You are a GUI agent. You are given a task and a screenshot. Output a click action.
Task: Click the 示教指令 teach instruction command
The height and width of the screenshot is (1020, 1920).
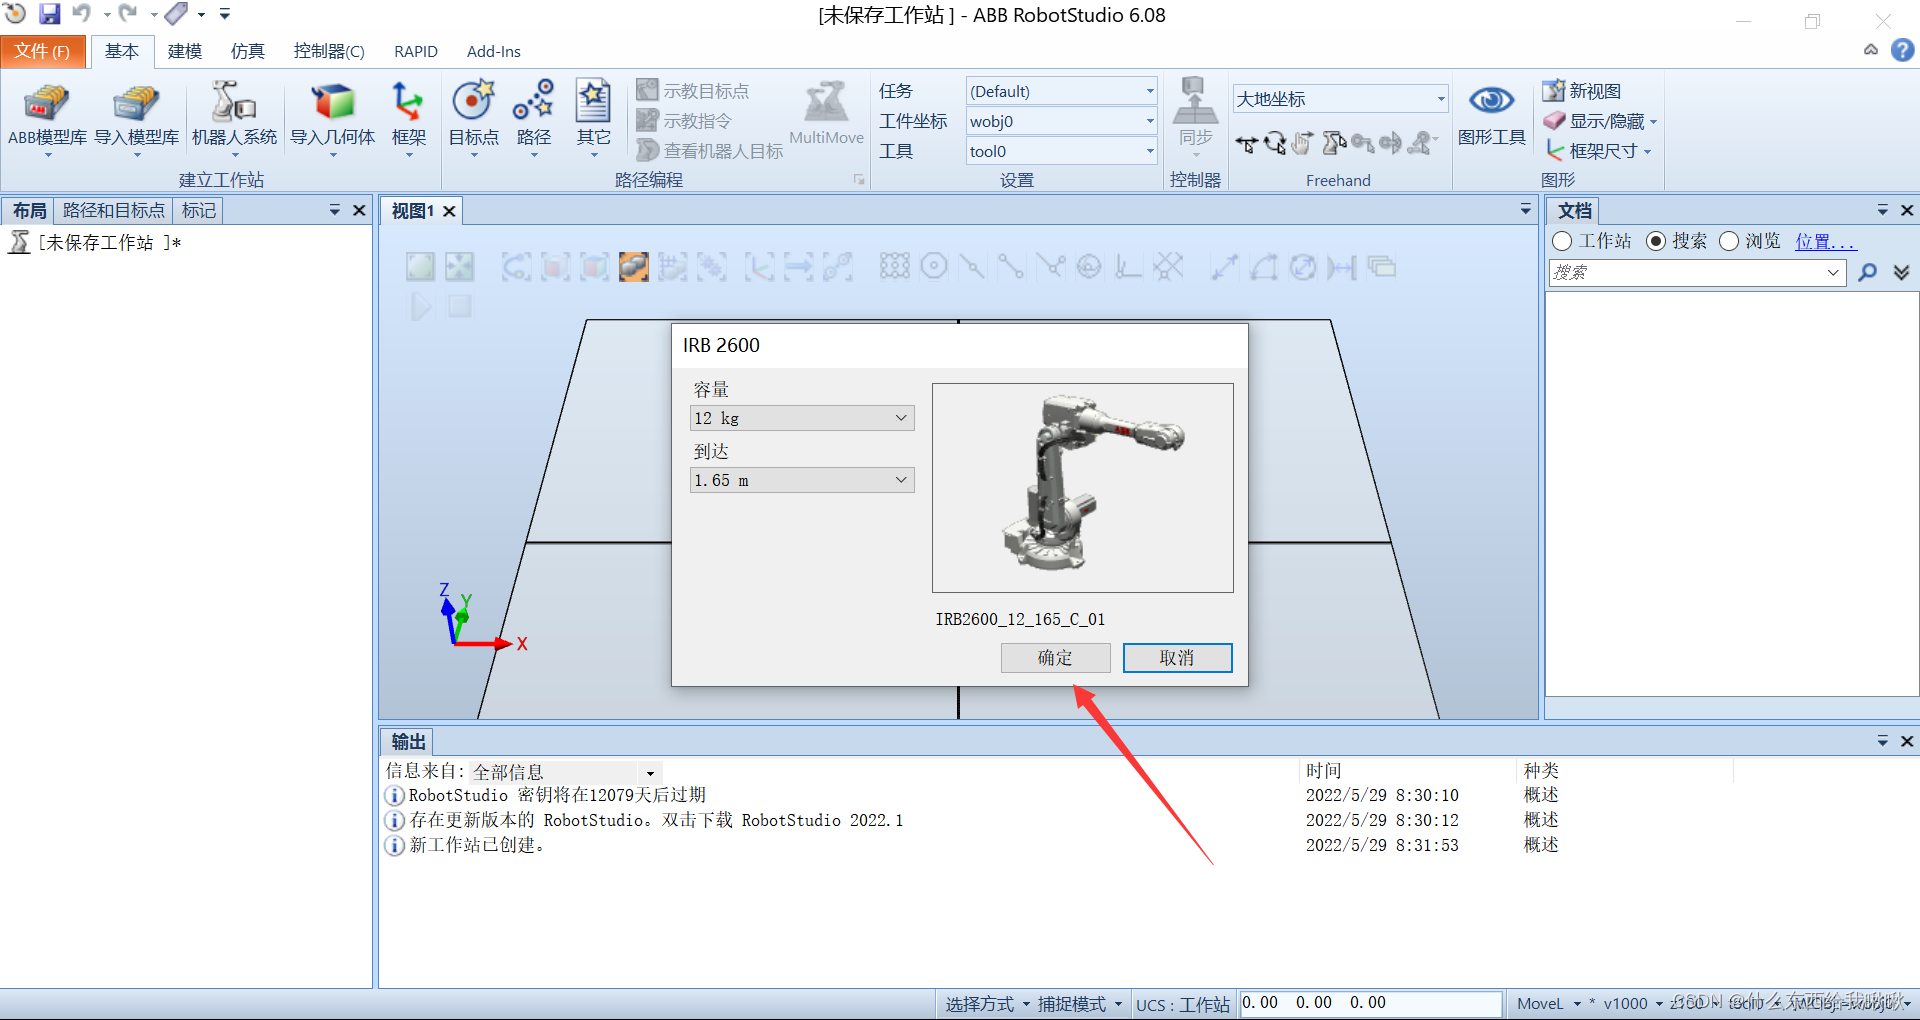pyautogui.click(x=685, y=121)
